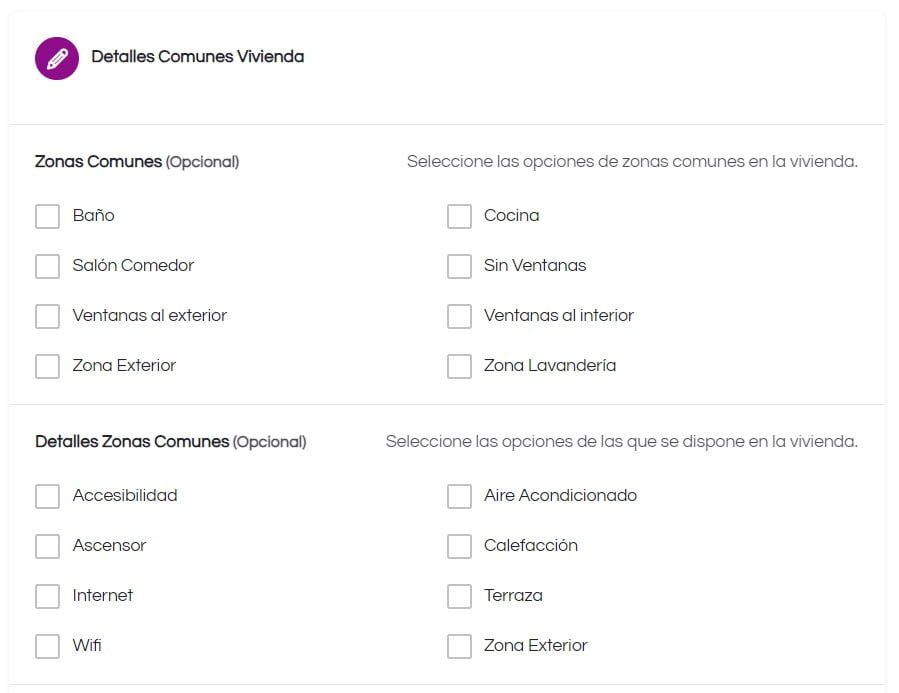Screen dimensions: 899x693
Task: Select the Sin Ventanas checkbox
Action: pyautogui.click(x=459, y=266)
